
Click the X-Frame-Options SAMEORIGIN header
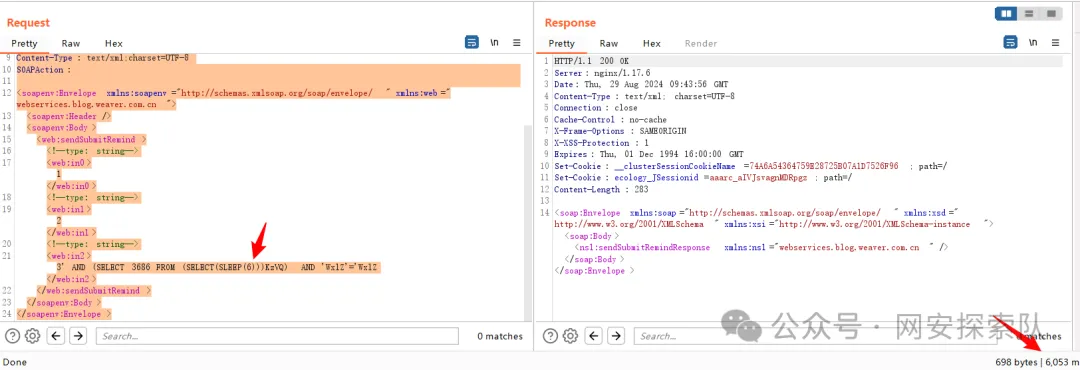coord(620,131)
